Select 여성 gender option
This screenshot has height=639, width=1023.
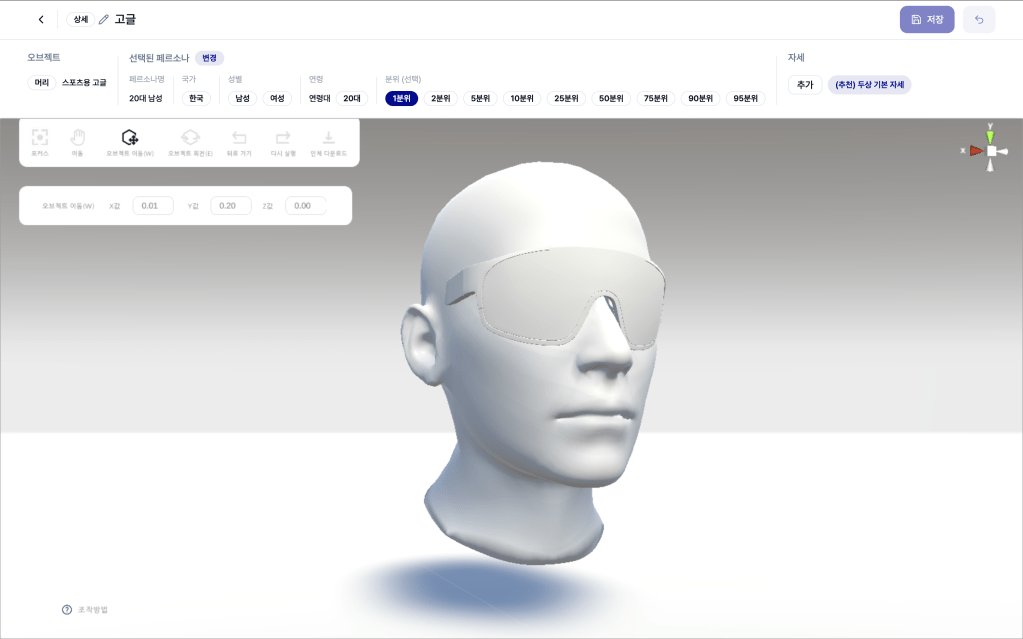[x=277, y=98]
